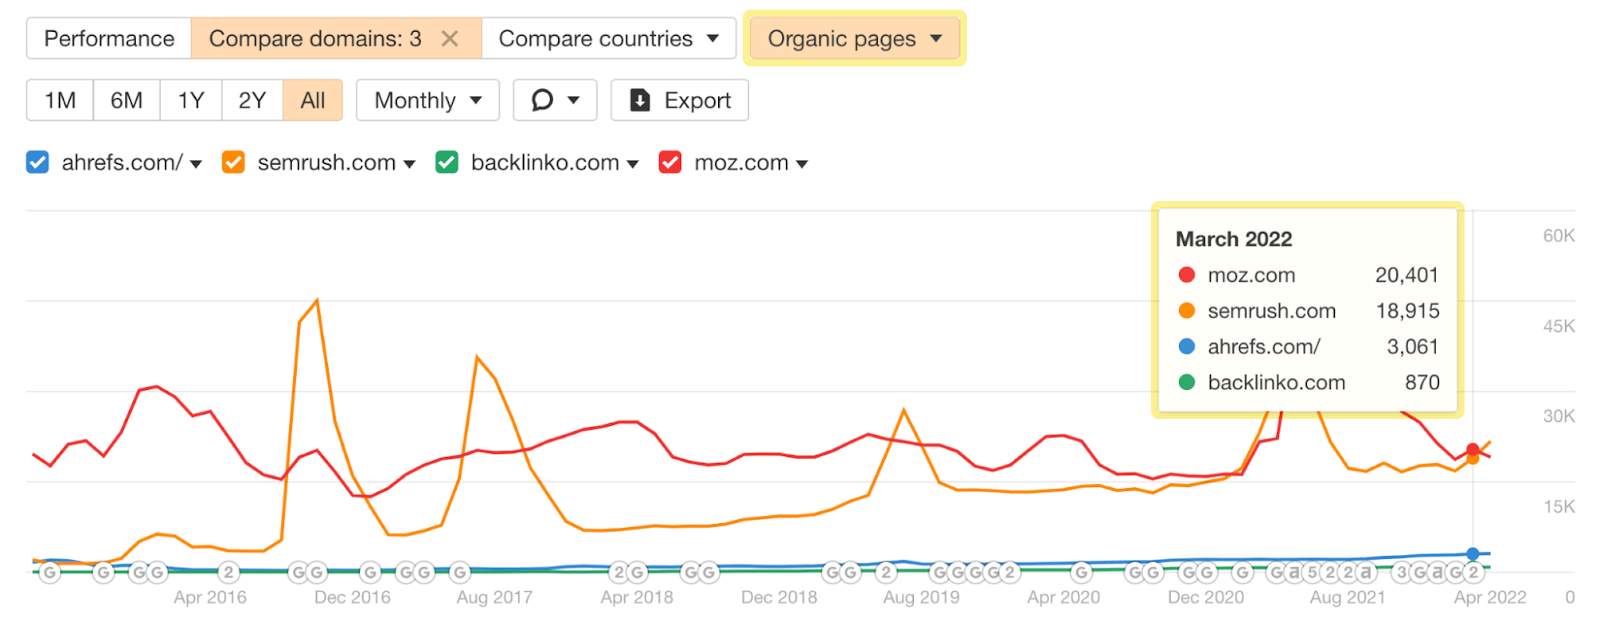The width and height of the screenshot is (1600, 624).
Task: Click the red moz.com data point
Action: [x=1473, y=450]
